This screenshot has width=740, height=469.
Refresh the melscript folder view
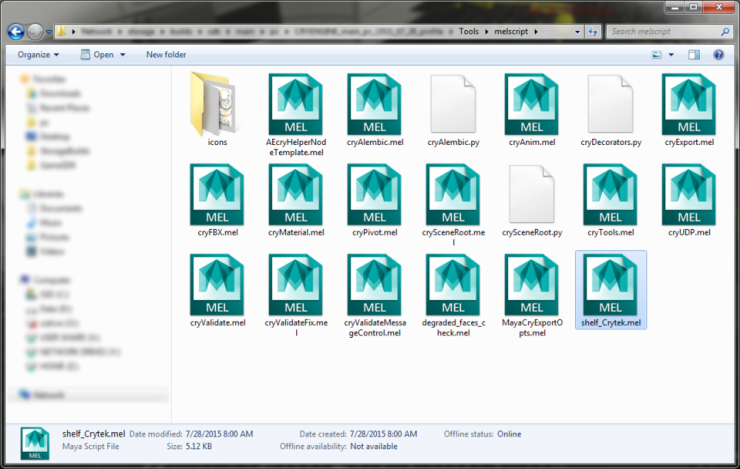593,32
